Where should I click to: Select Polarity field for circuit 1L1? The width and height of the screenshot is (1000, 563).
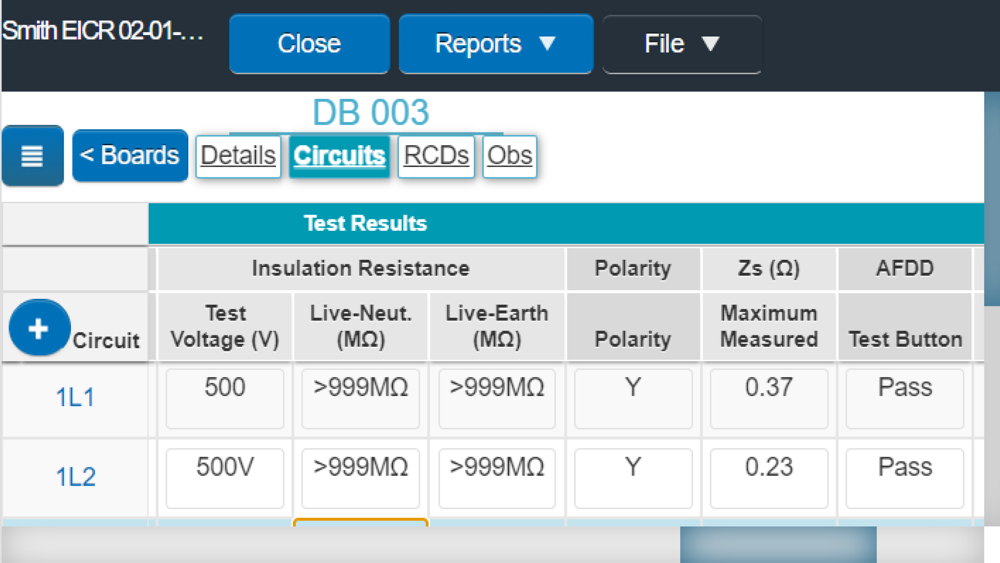(633, 398)
